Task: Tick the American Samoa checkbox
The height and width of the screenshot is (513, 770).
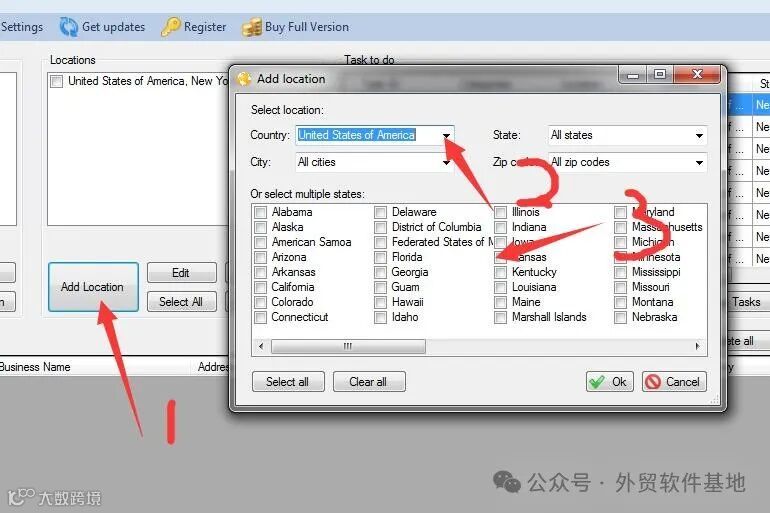Action: click(x=260, y=242)
